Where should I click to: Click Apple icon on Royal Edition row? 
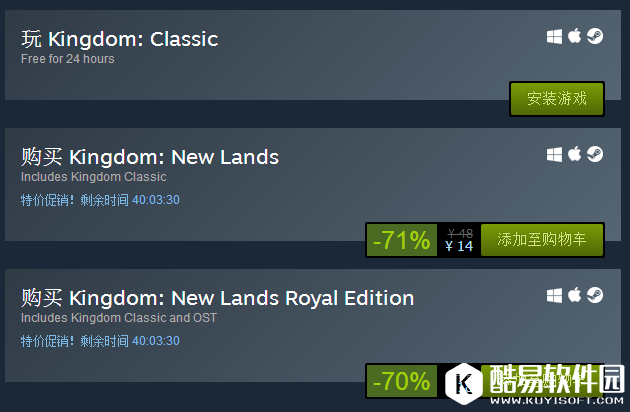(575, 296)
